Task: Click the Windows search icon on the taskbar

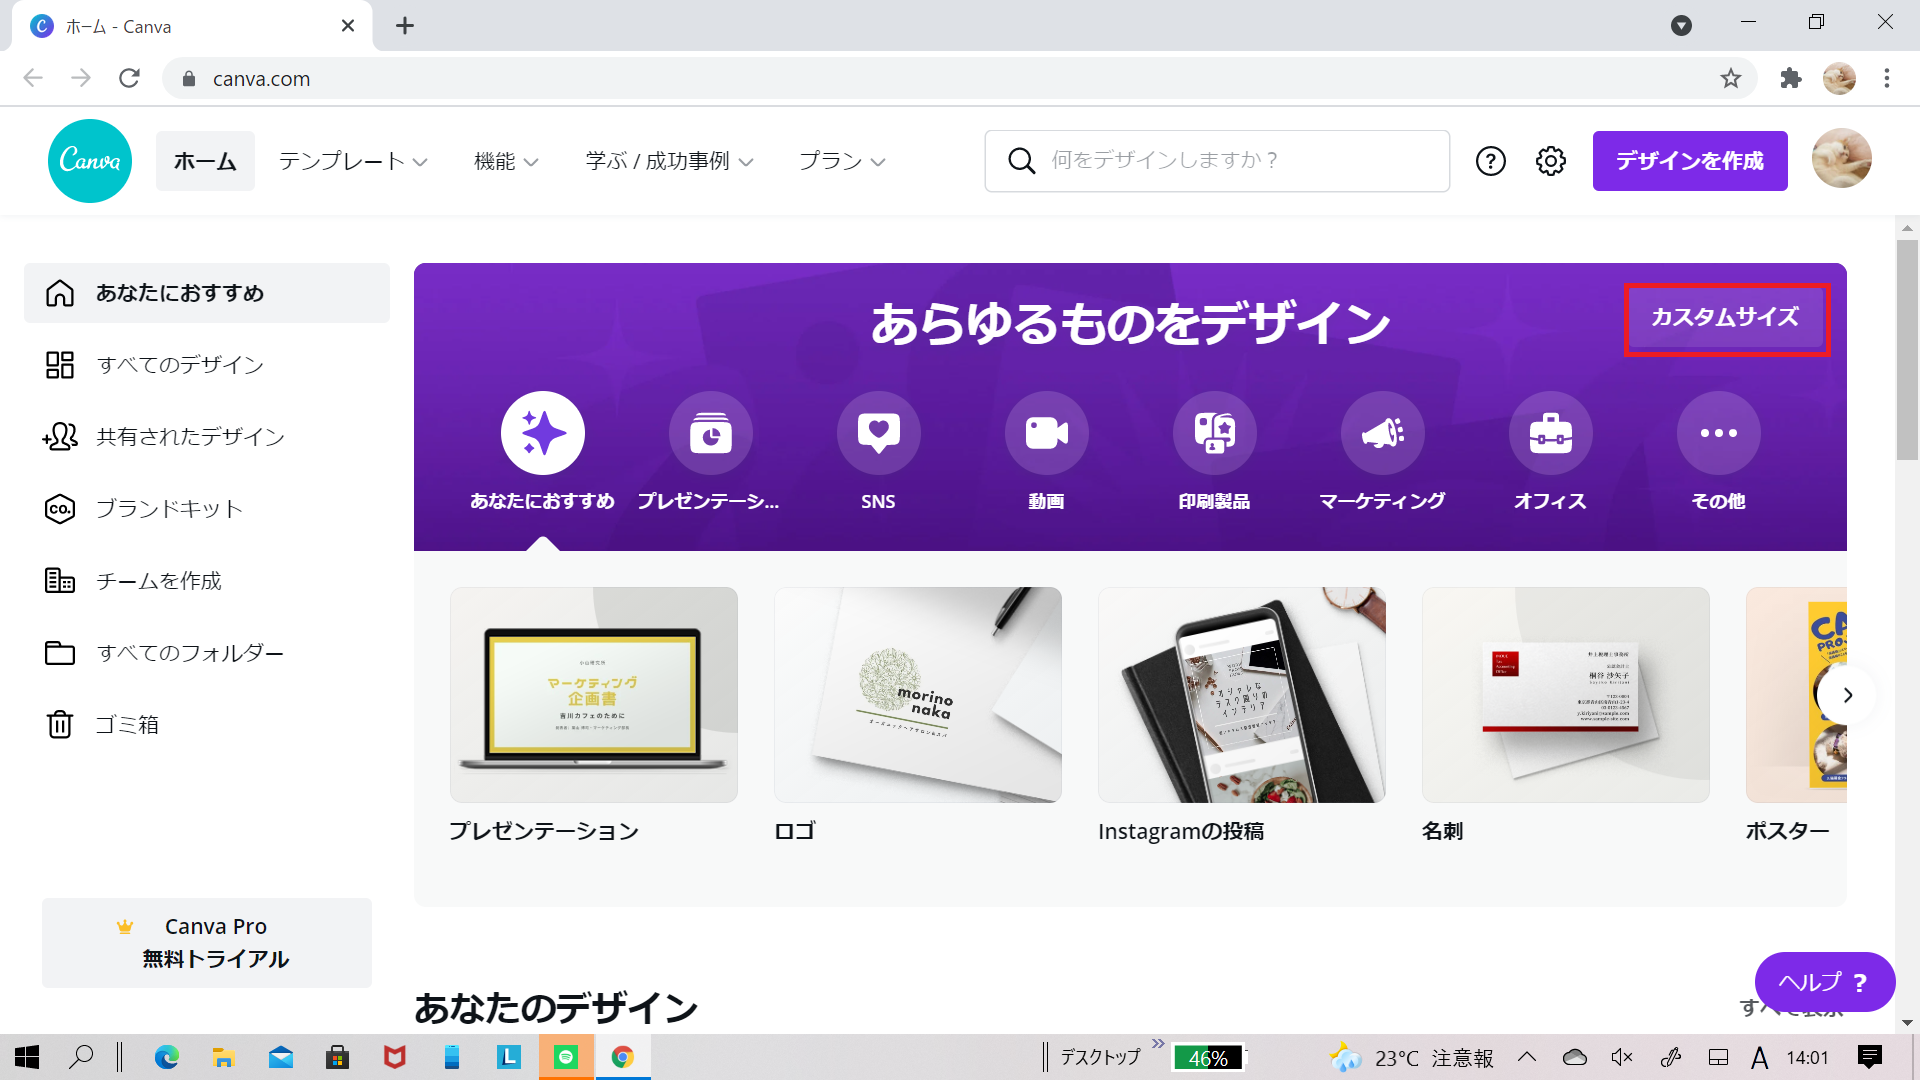Action: click(82, 1057)
